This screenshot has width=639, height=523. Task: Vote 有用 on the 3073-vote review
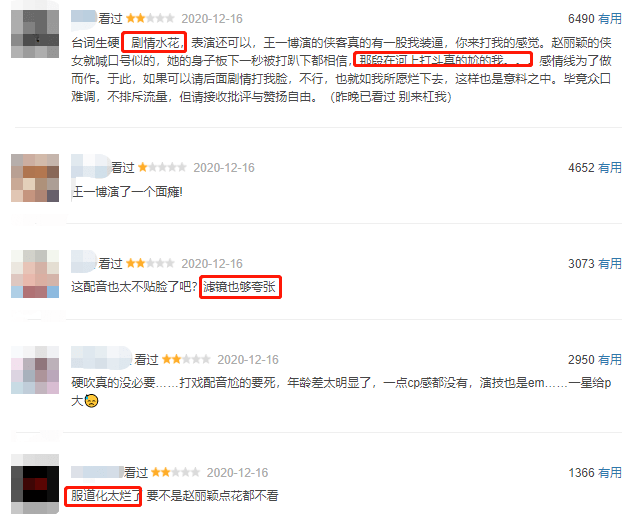tap(610, 264)
